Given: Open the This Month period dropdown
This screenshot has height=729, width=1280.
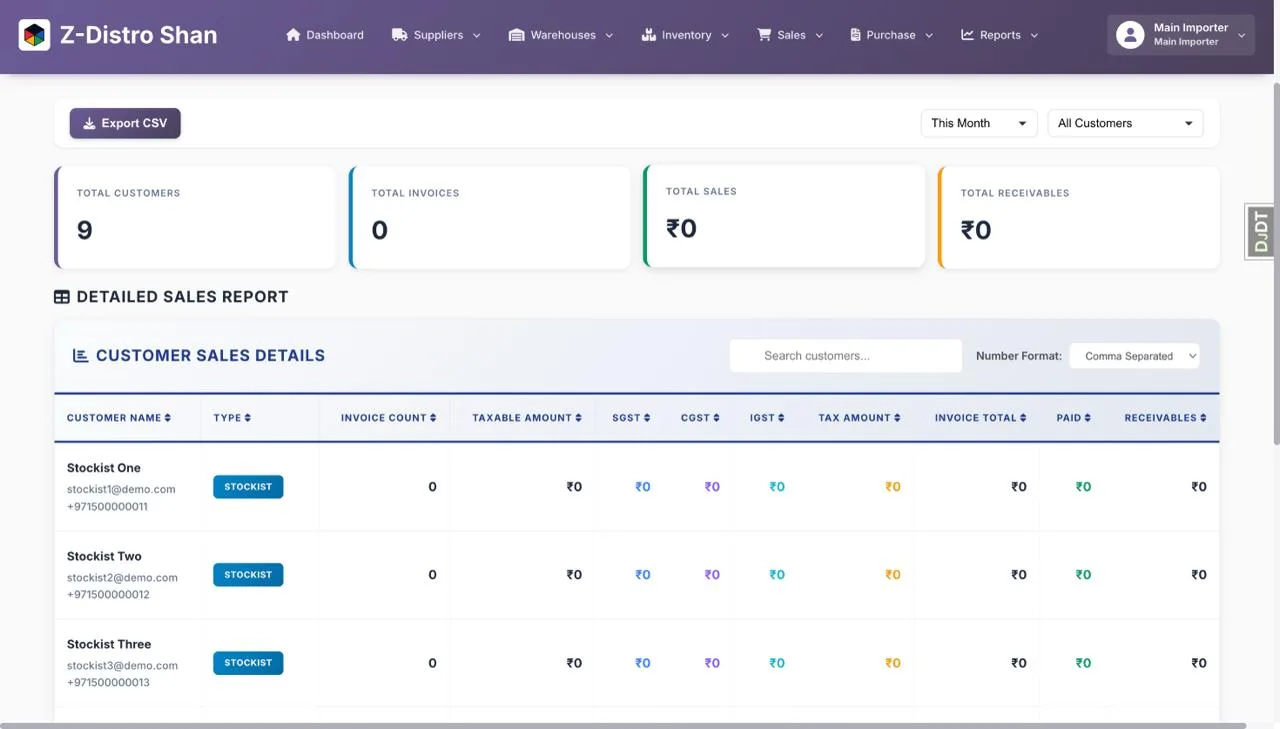Looking at the screenshot, I should coord(979,123).
